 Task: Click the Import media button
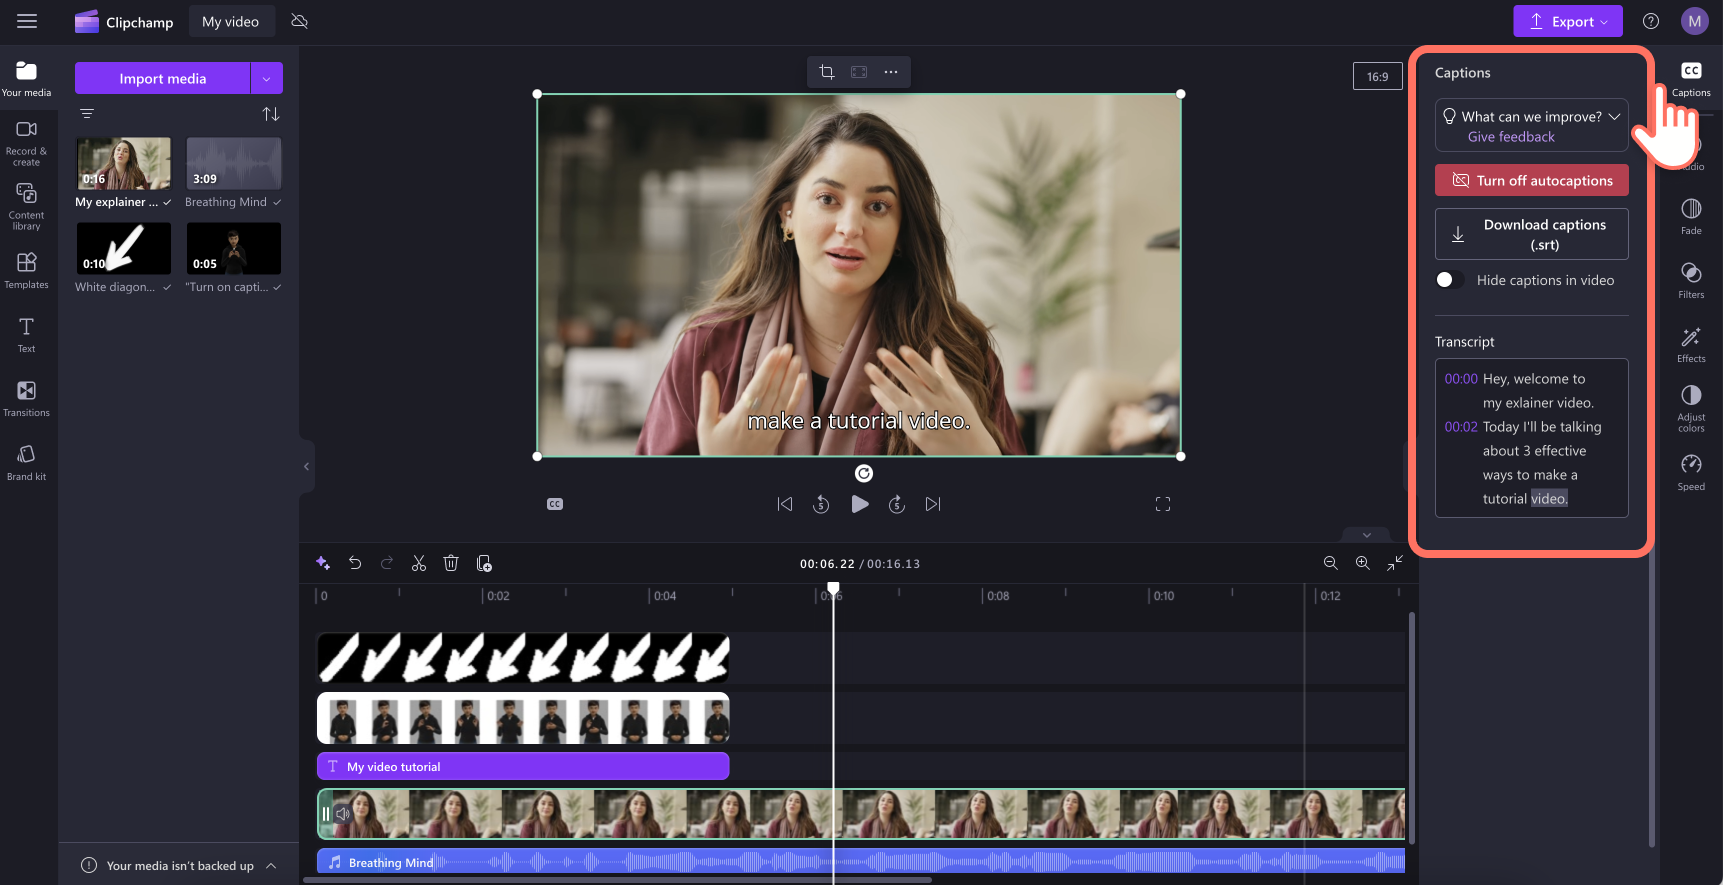(162, 78)
